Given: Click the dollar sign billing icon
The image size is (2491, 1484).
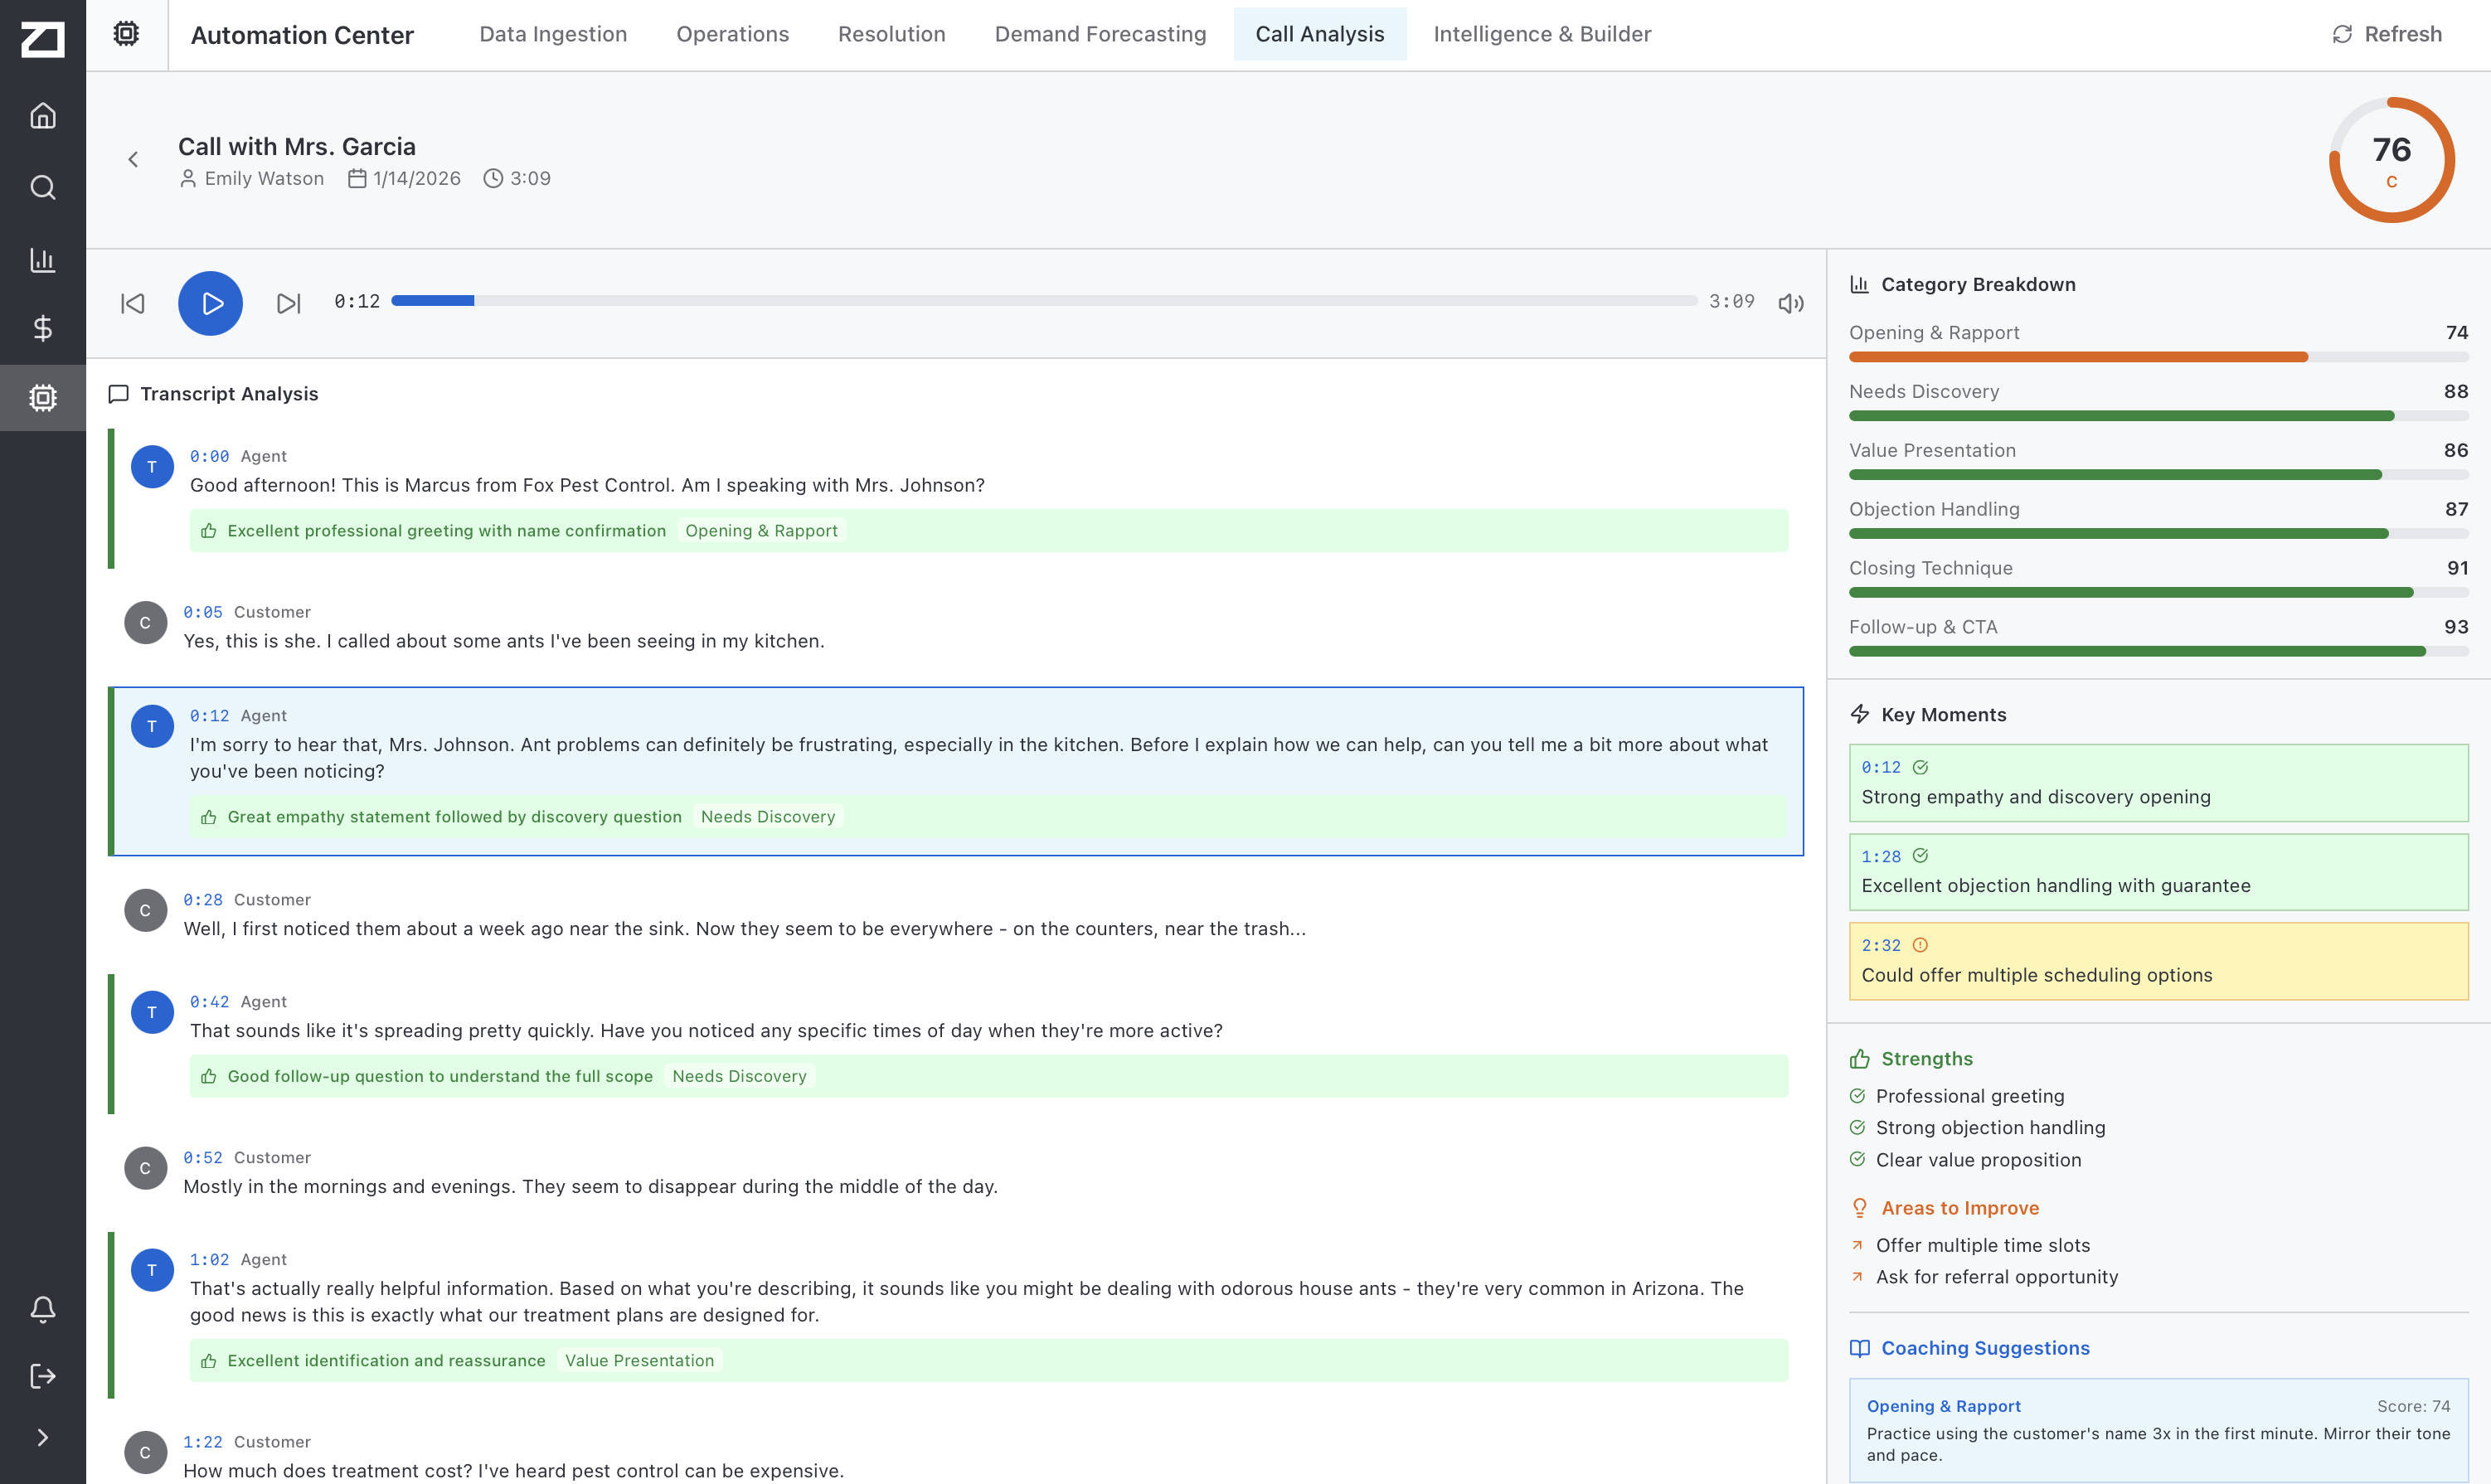Looking at the screenshot, I should (x=42, y=328).
